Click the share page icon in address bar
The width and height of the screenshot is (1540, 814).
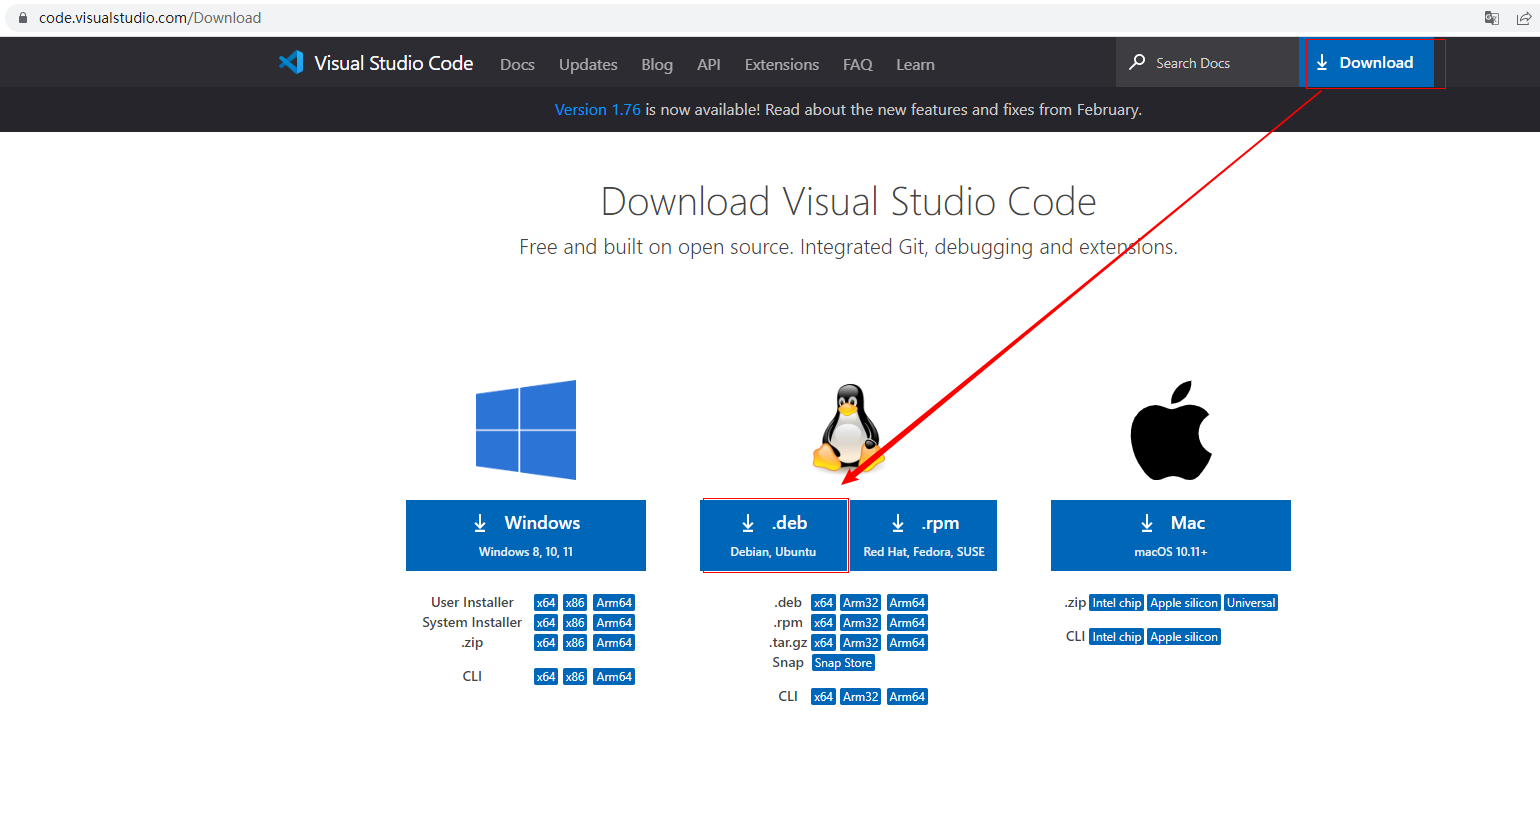tap(1524, 18)
